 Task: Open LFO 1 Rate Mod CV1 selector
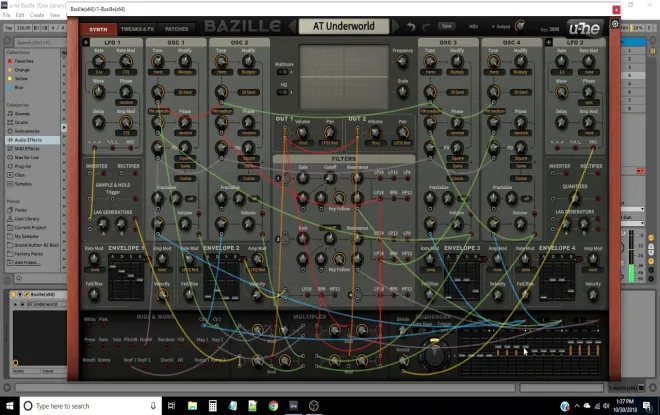coord(126,72)
